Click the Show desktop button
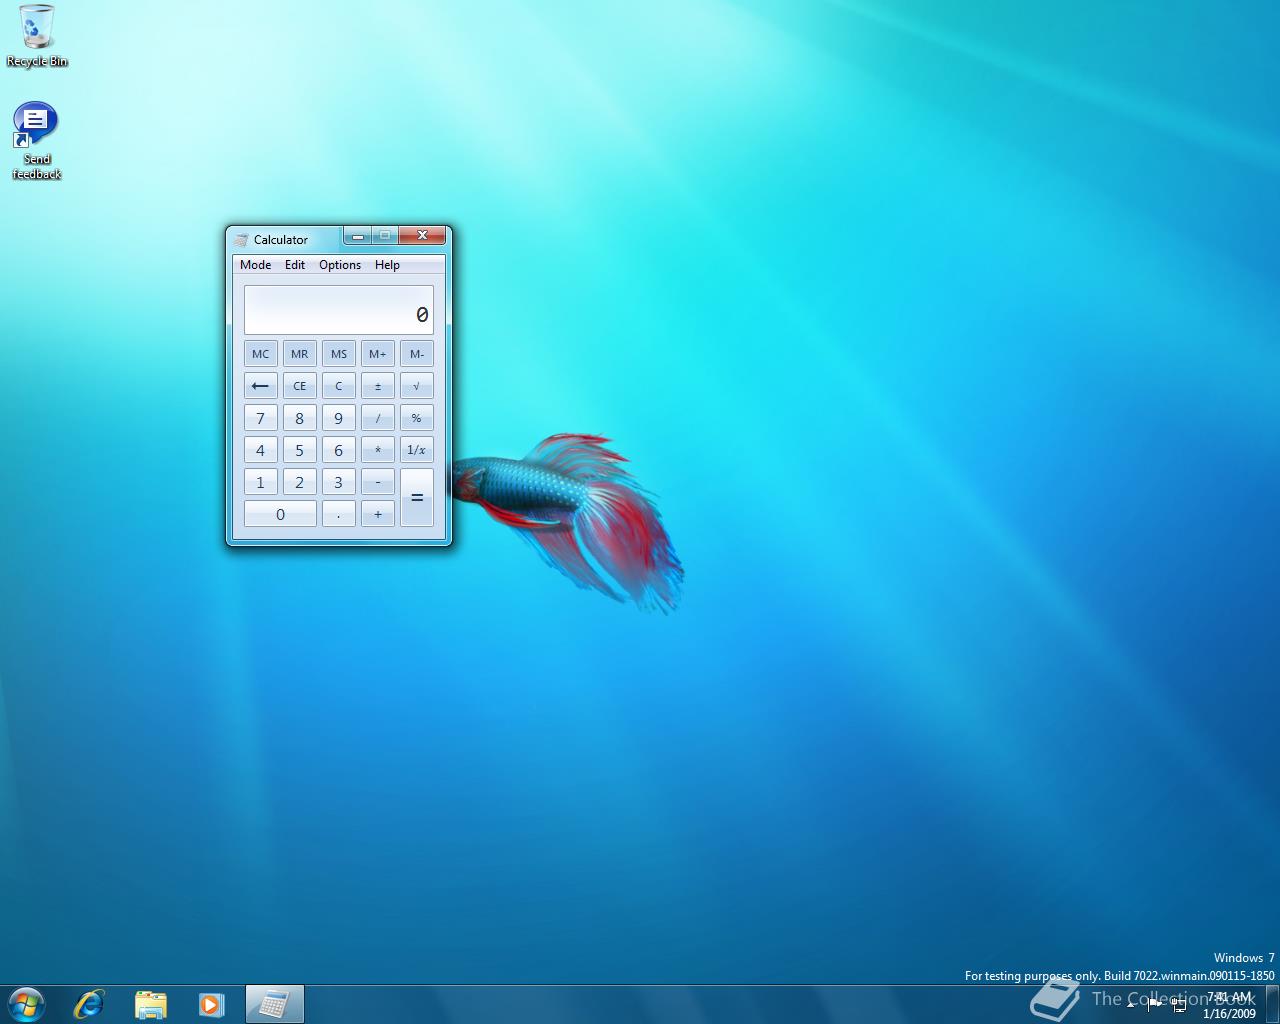 [1272, 1004]
